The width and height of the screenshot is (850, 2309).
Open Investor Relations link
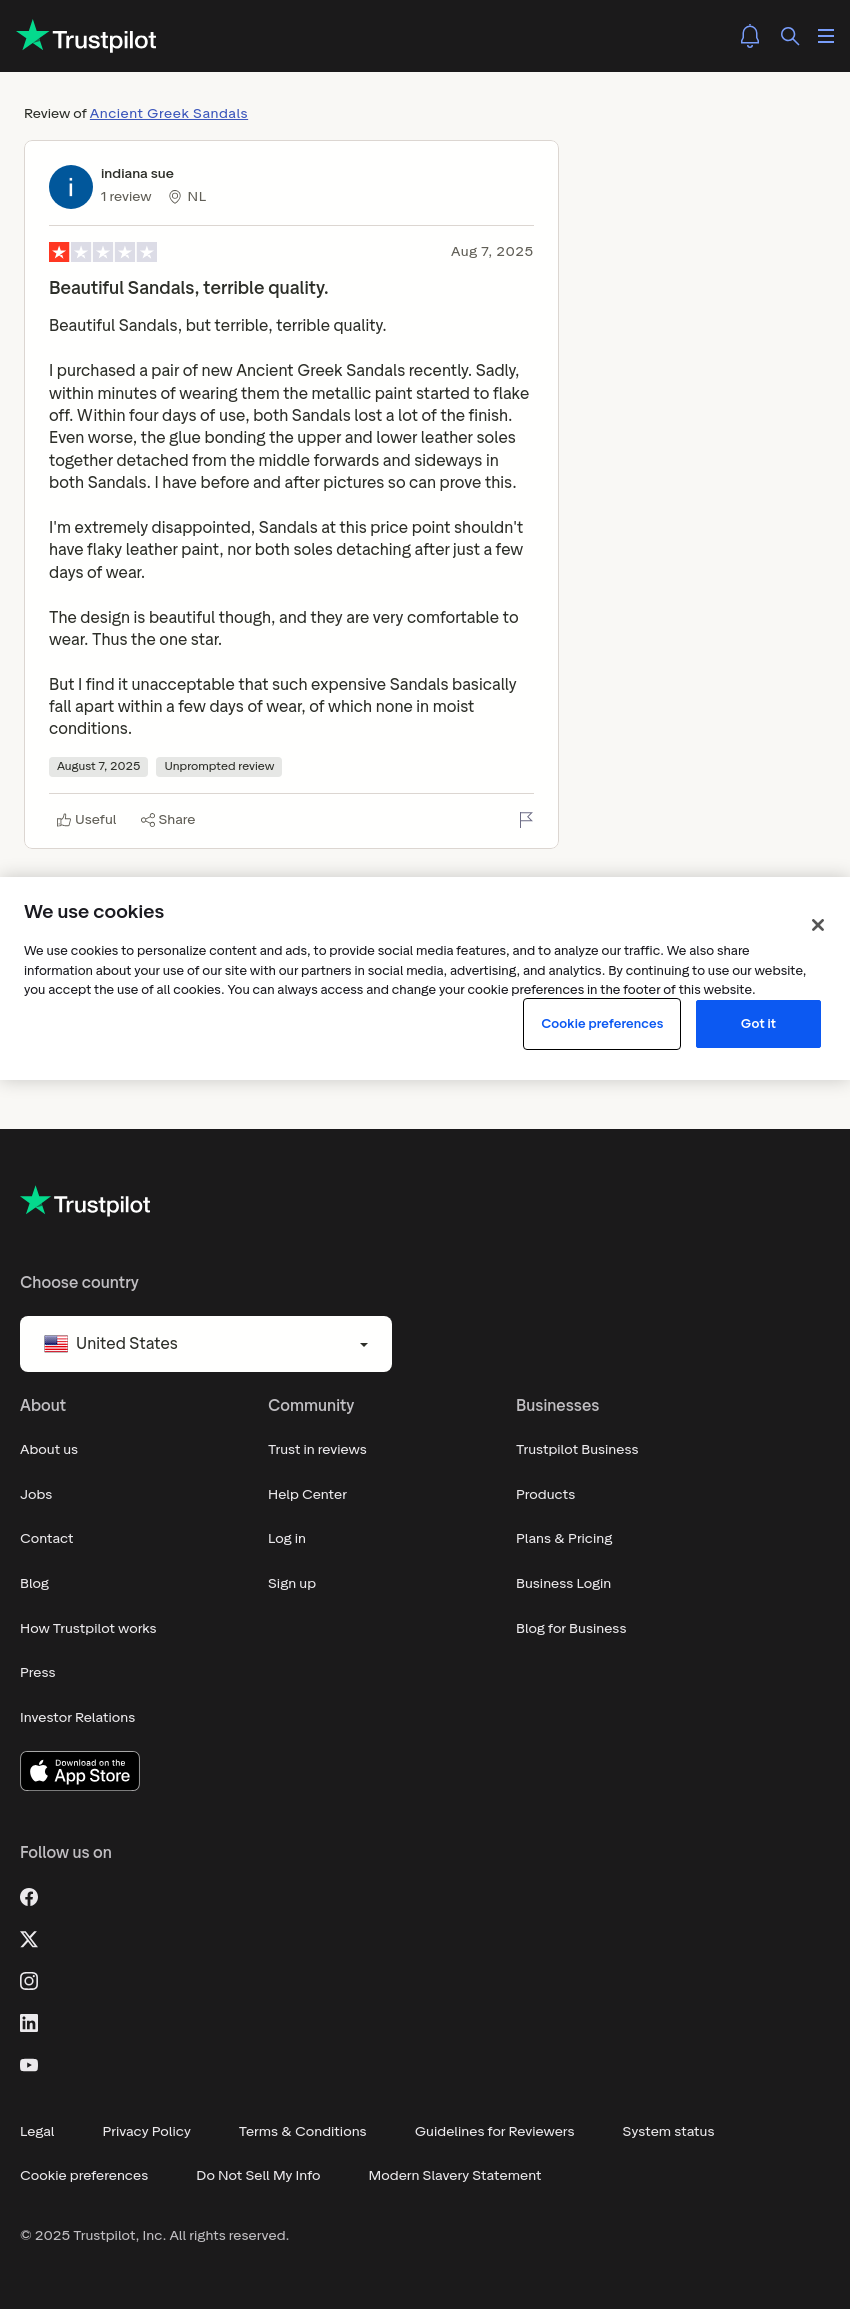(x=77, y=1718)
